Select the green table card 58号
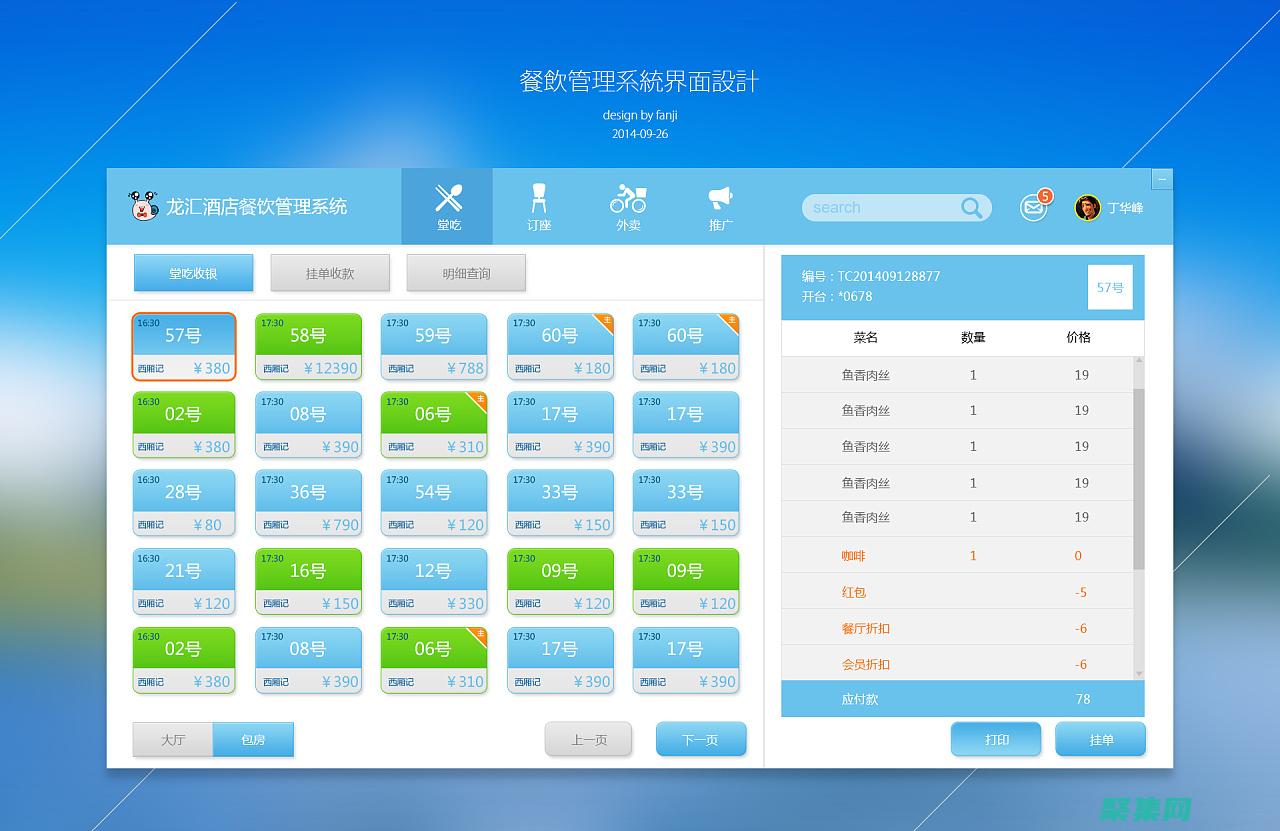Image resolution: width=1280 pixels, height=831 pixels. pyautogui.click(x=309, y=346)
